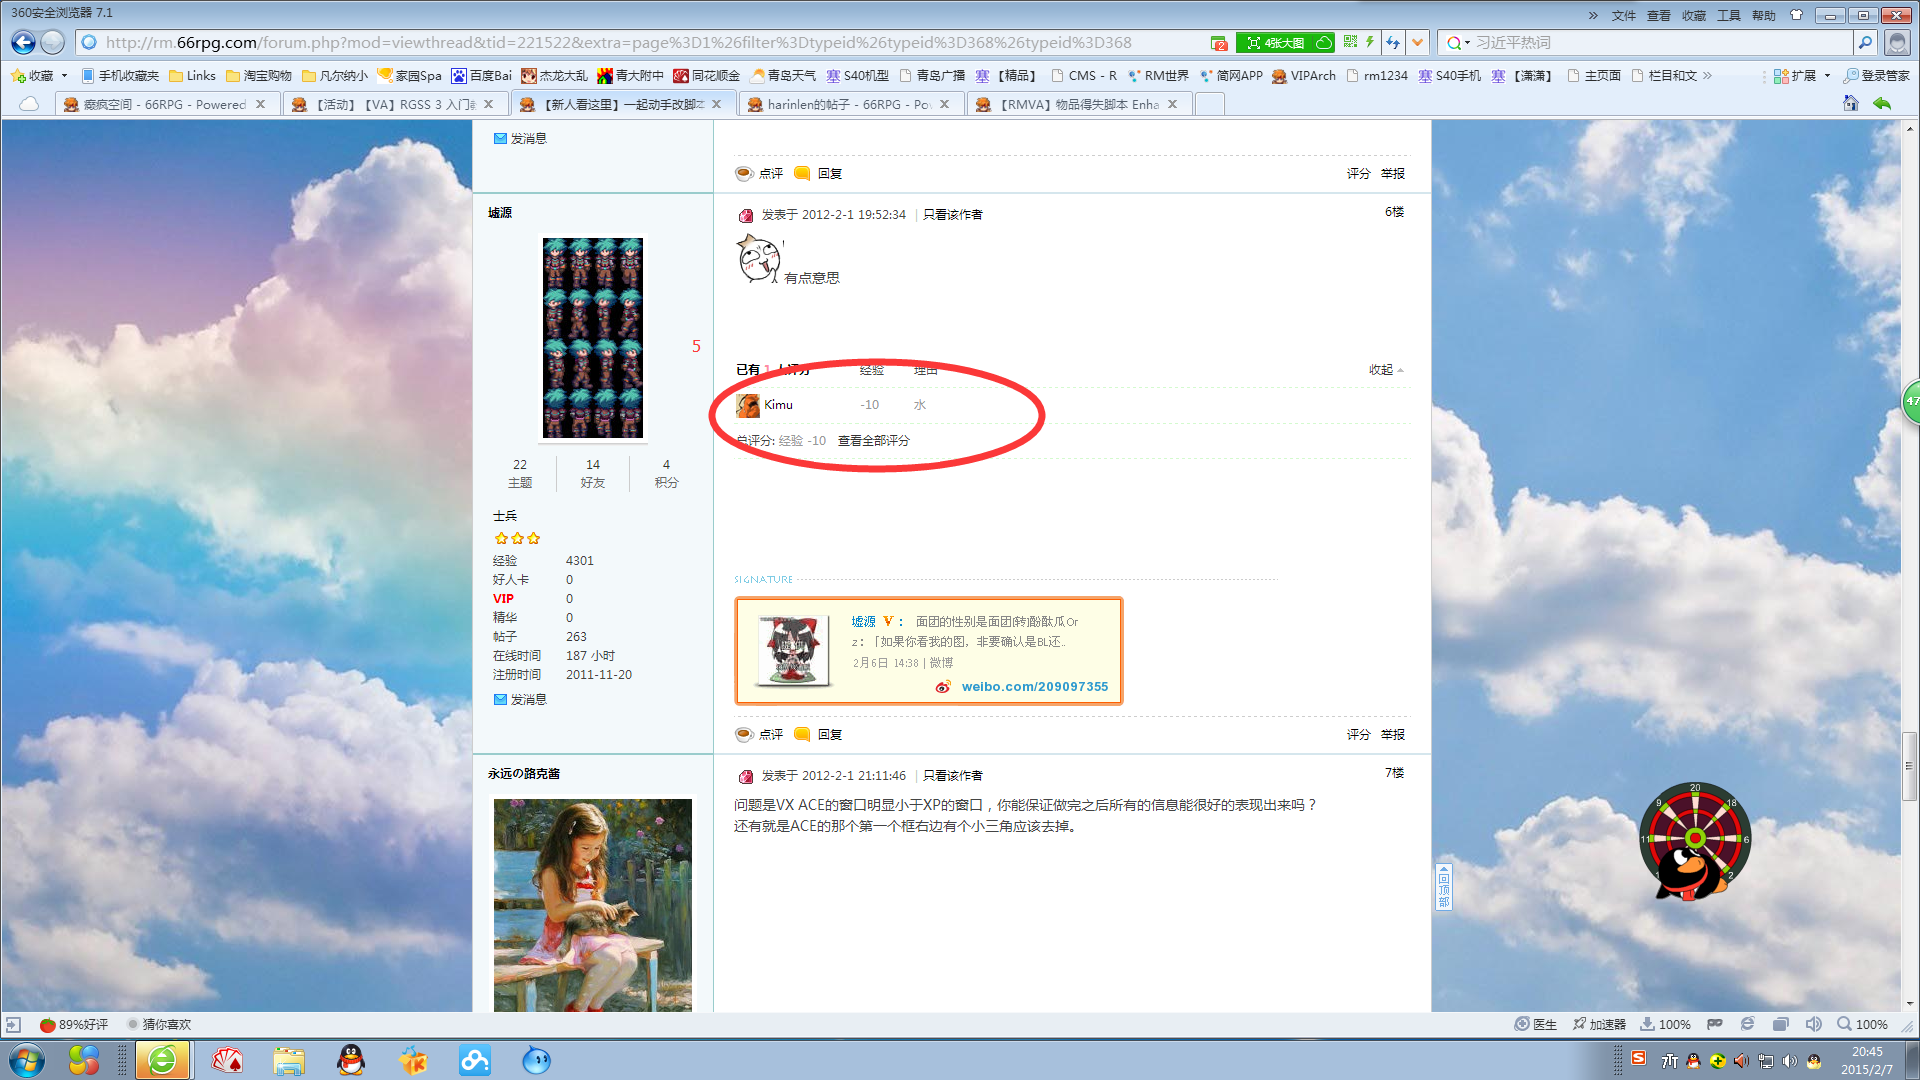This screenshot has height=1080, width=1920.
Task: Click the lightning speed-mode icon
Action: [1370, 42]
